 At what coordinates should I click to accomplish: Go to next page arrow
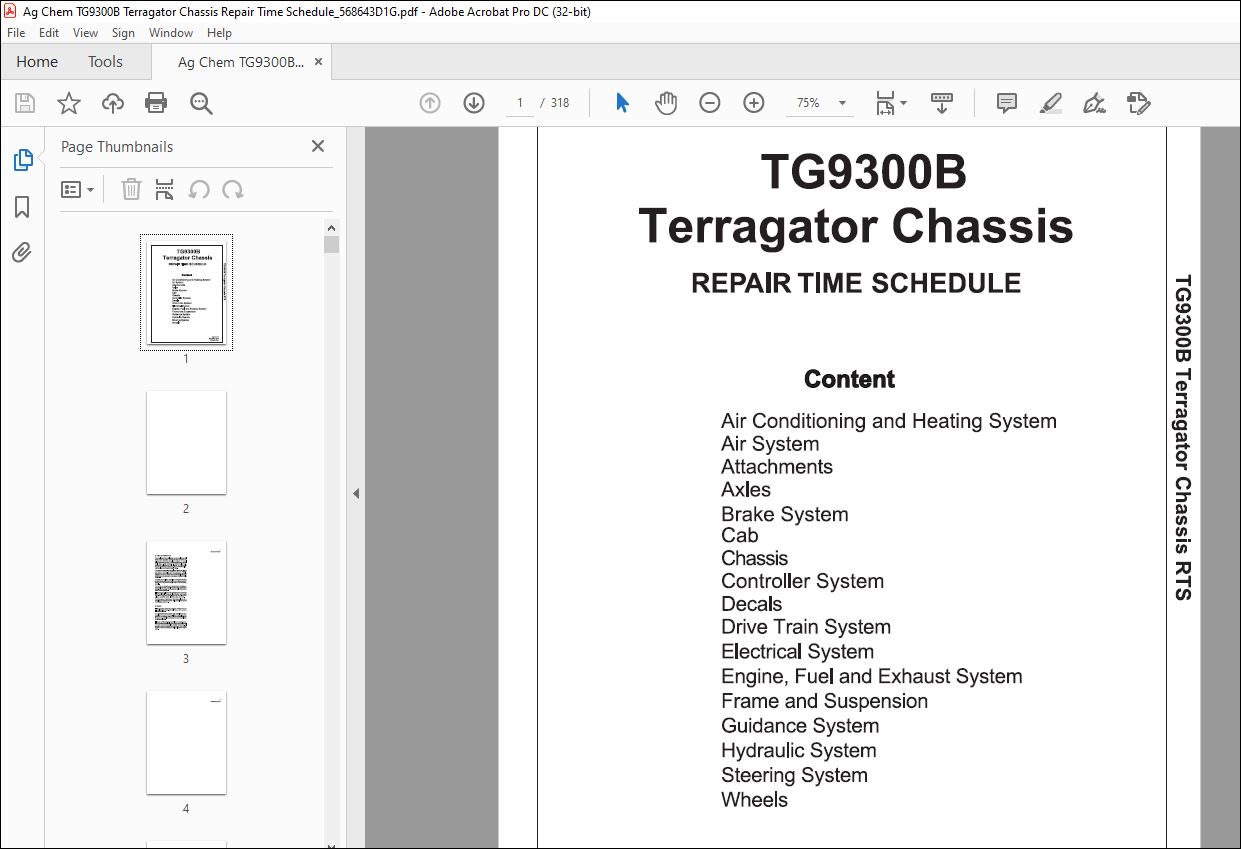coord(474,103)
